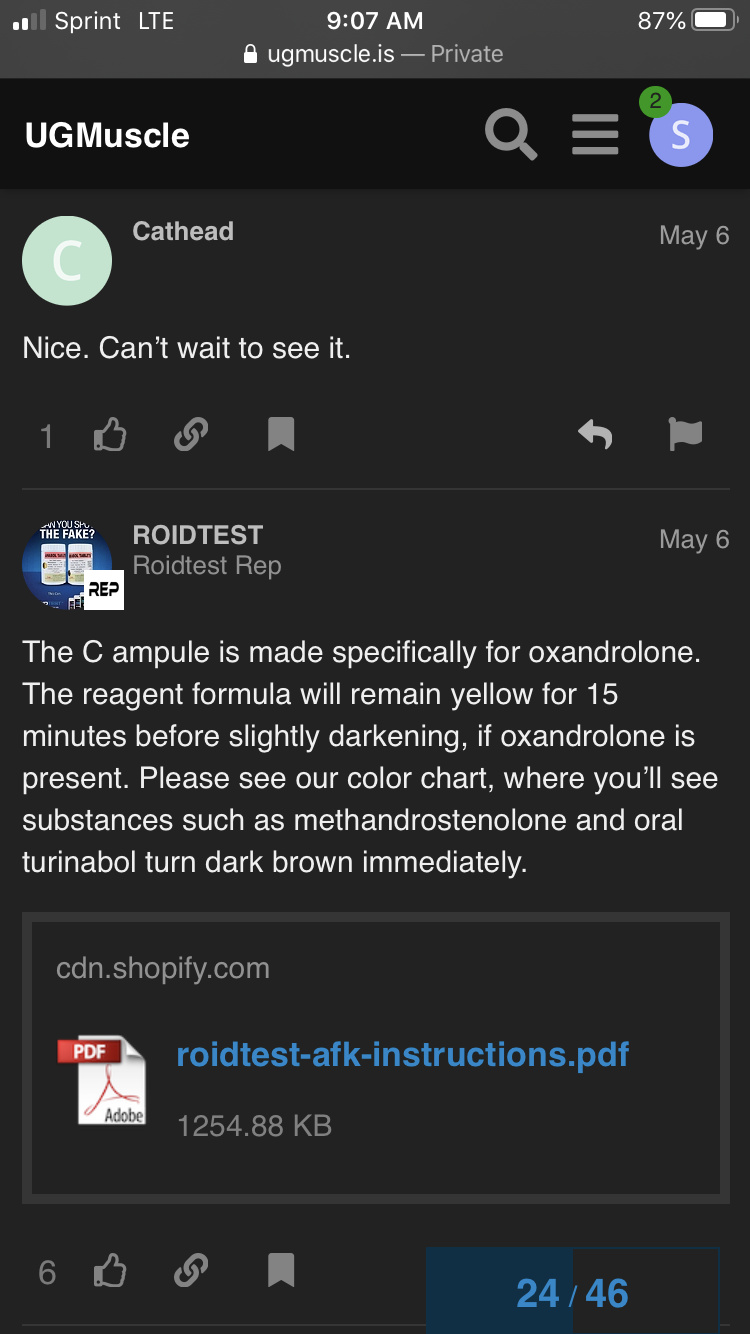Reply to Cathead's post

pos(595,435)
